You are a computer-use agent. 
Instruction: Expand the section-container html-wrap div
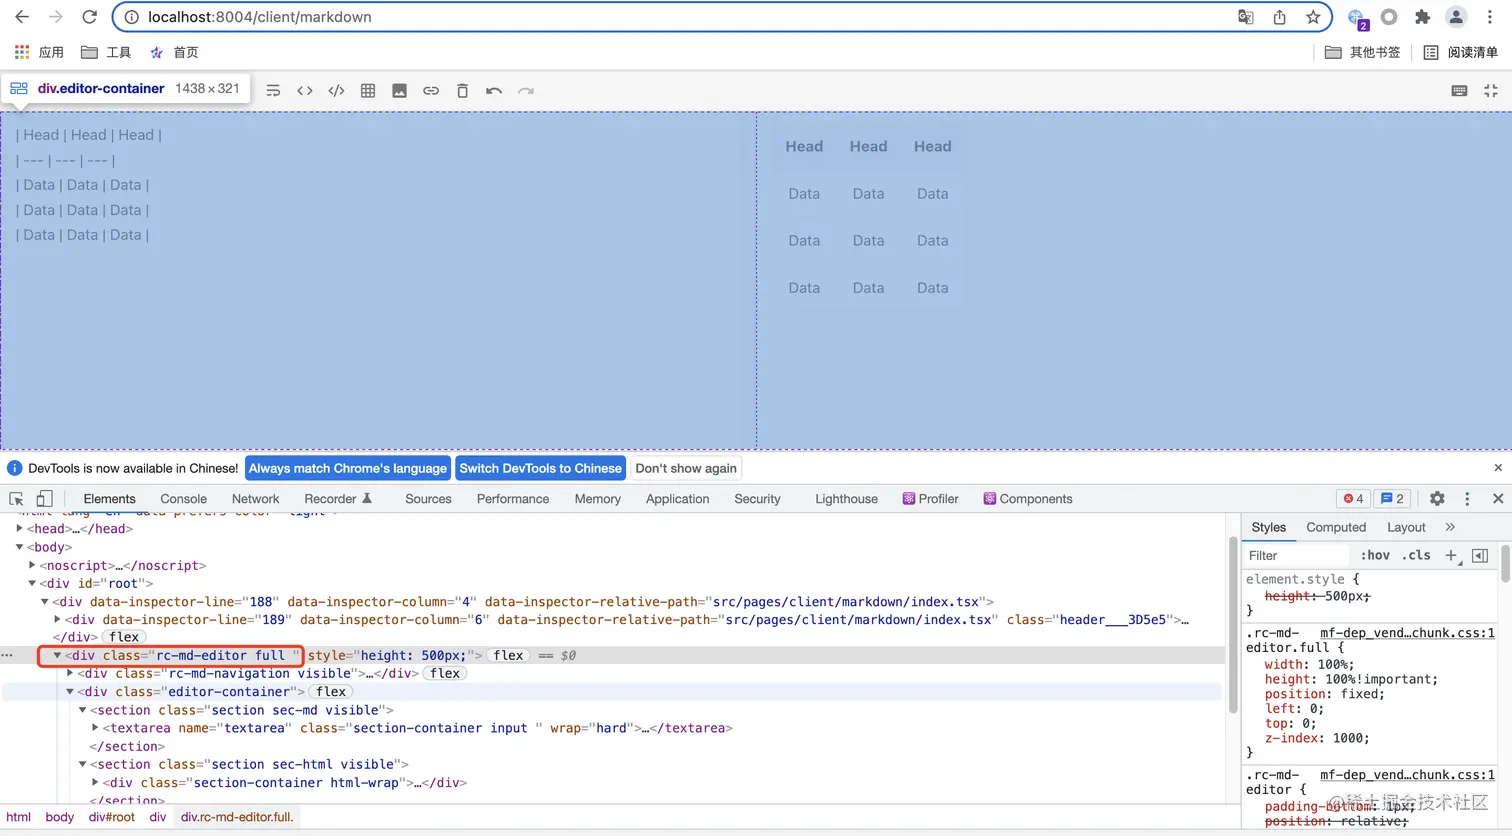95,783
